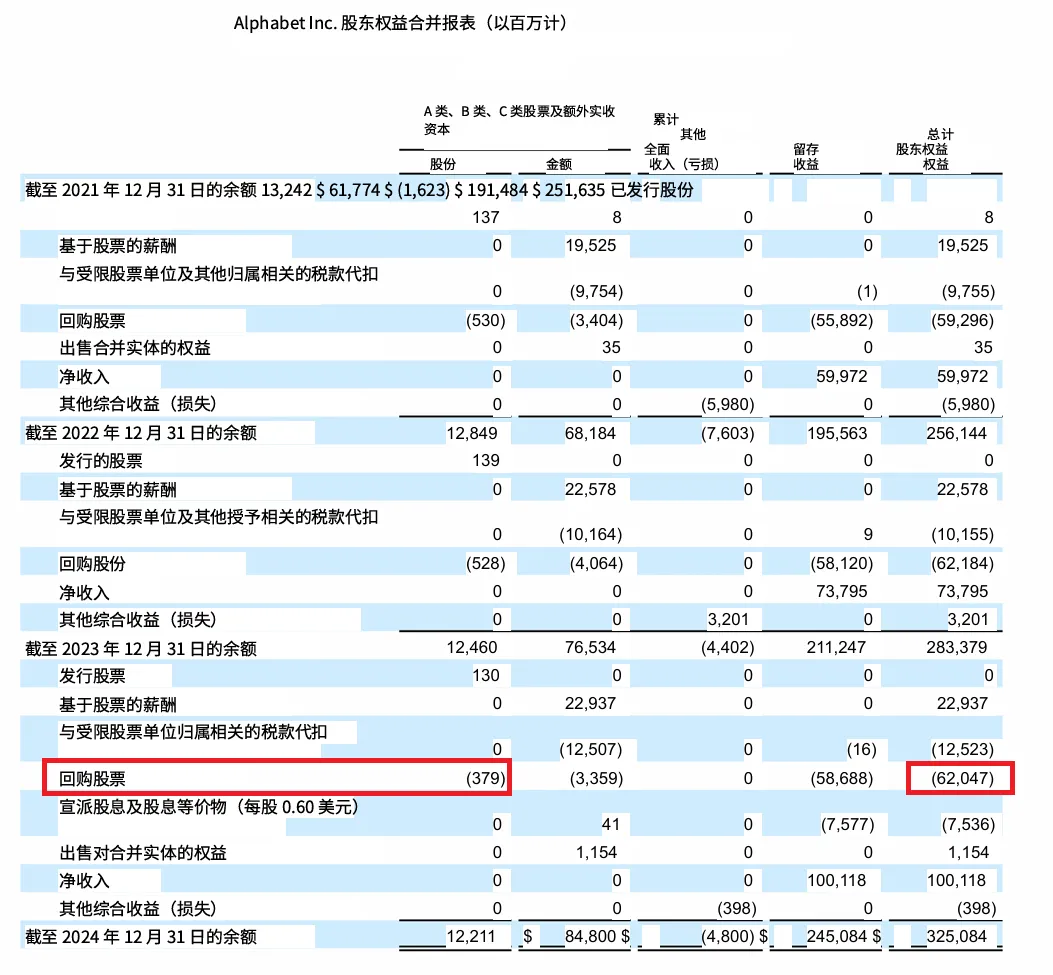Screen dimensions: 1053x975
Task: Click the label '与受限股票单位及其他授予相关的税款代扣'
Action: point(218,517)
